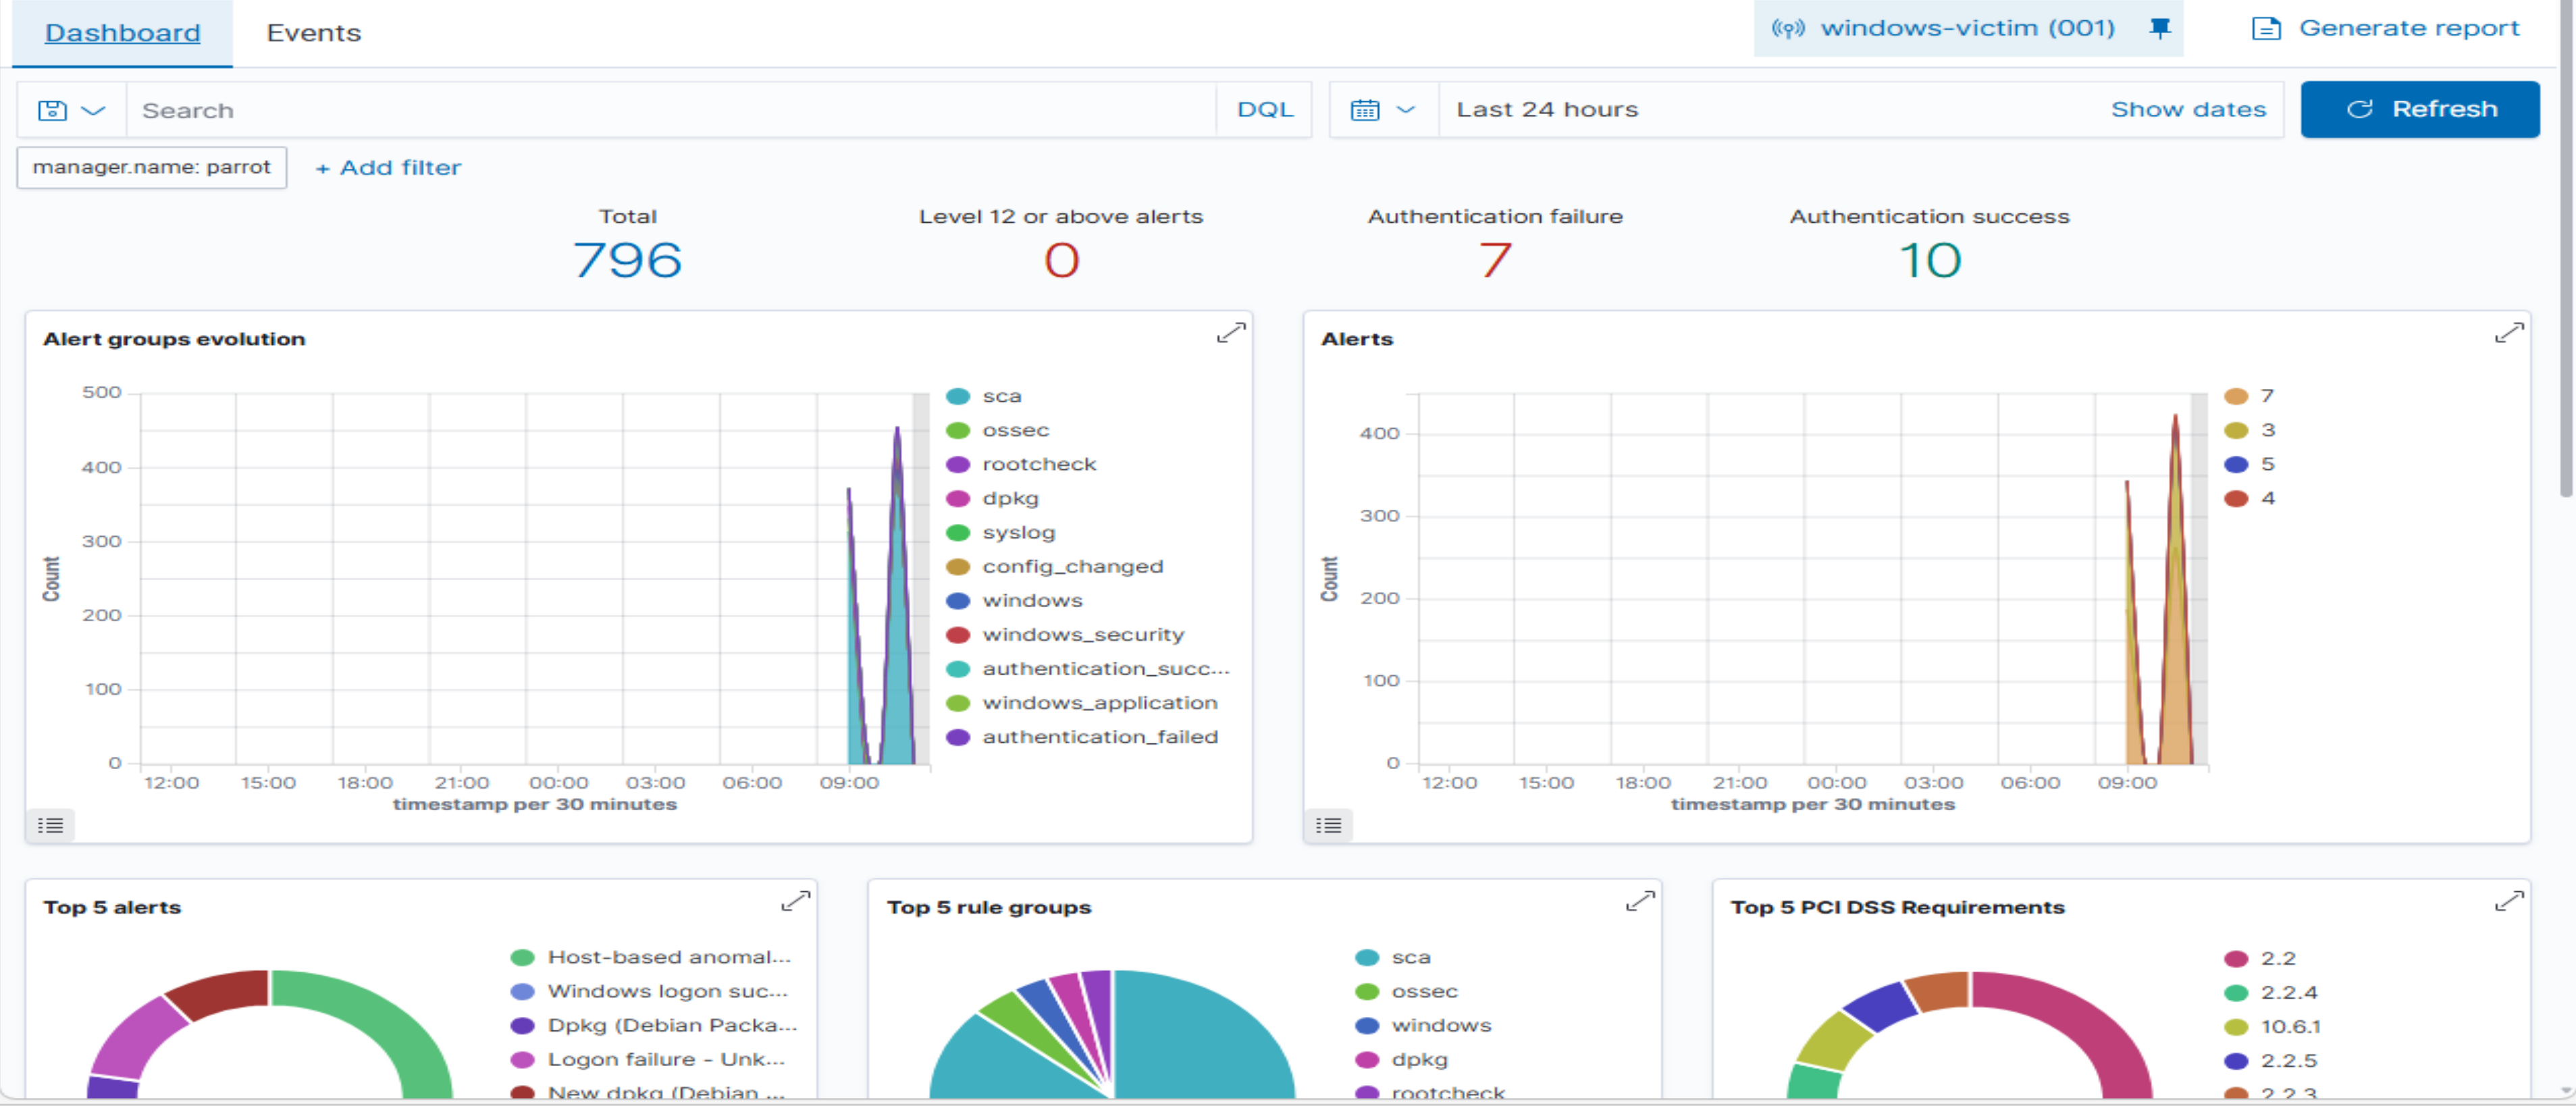The image size is (2576, 1106).
Task: Toggle level 3 series in Alerts legend
Action: [2267, 430]
